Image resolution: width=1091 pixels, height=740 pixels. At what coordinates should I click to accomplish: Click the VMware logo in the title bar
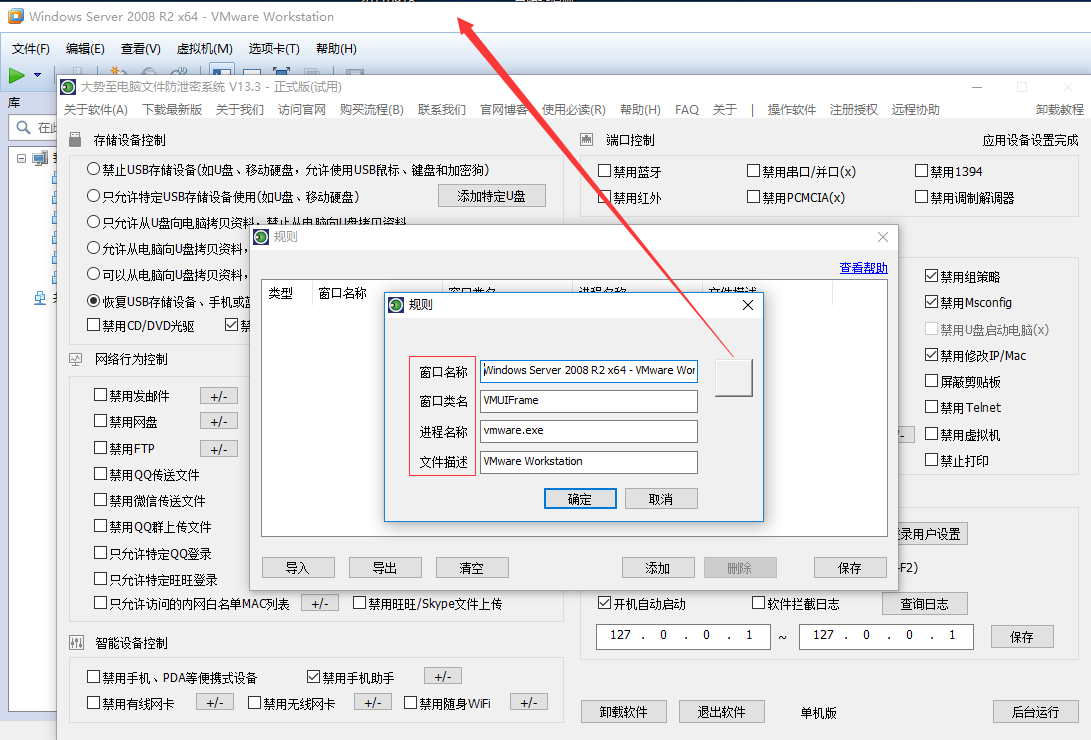16,16
